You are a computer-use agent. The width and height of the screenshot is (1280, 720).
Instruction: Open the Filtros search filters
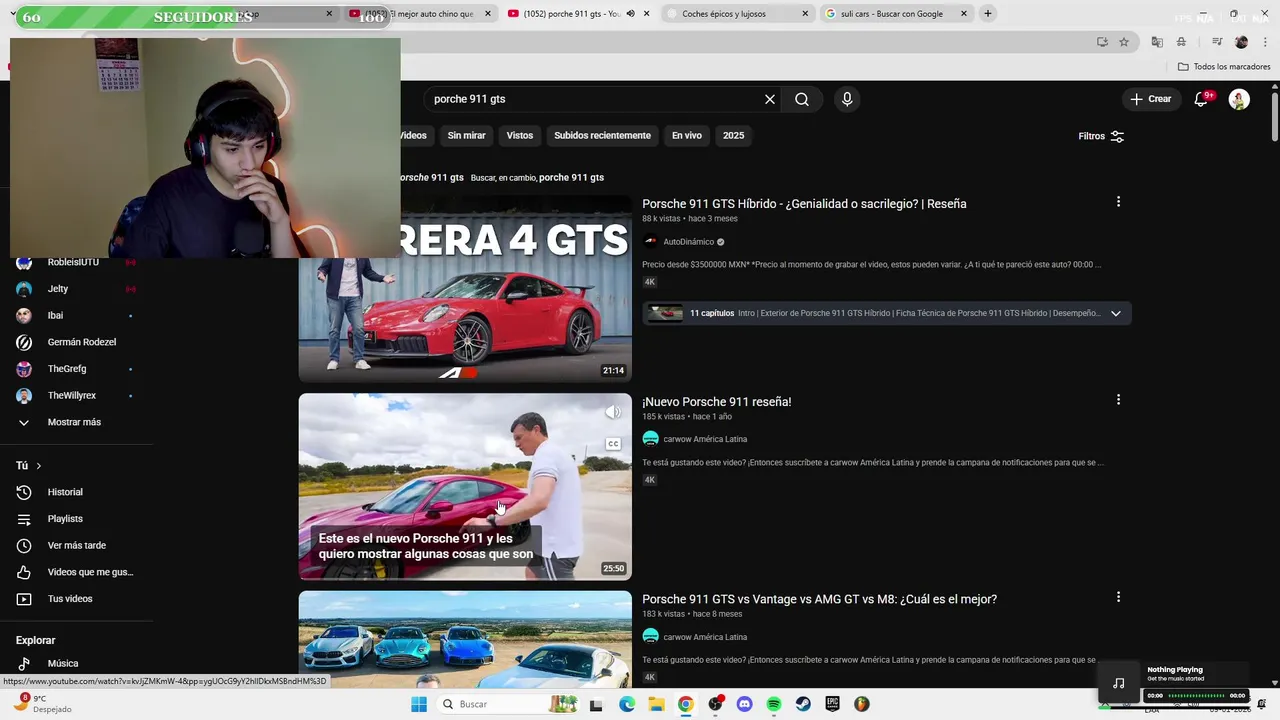click(x=1102, y=136)
